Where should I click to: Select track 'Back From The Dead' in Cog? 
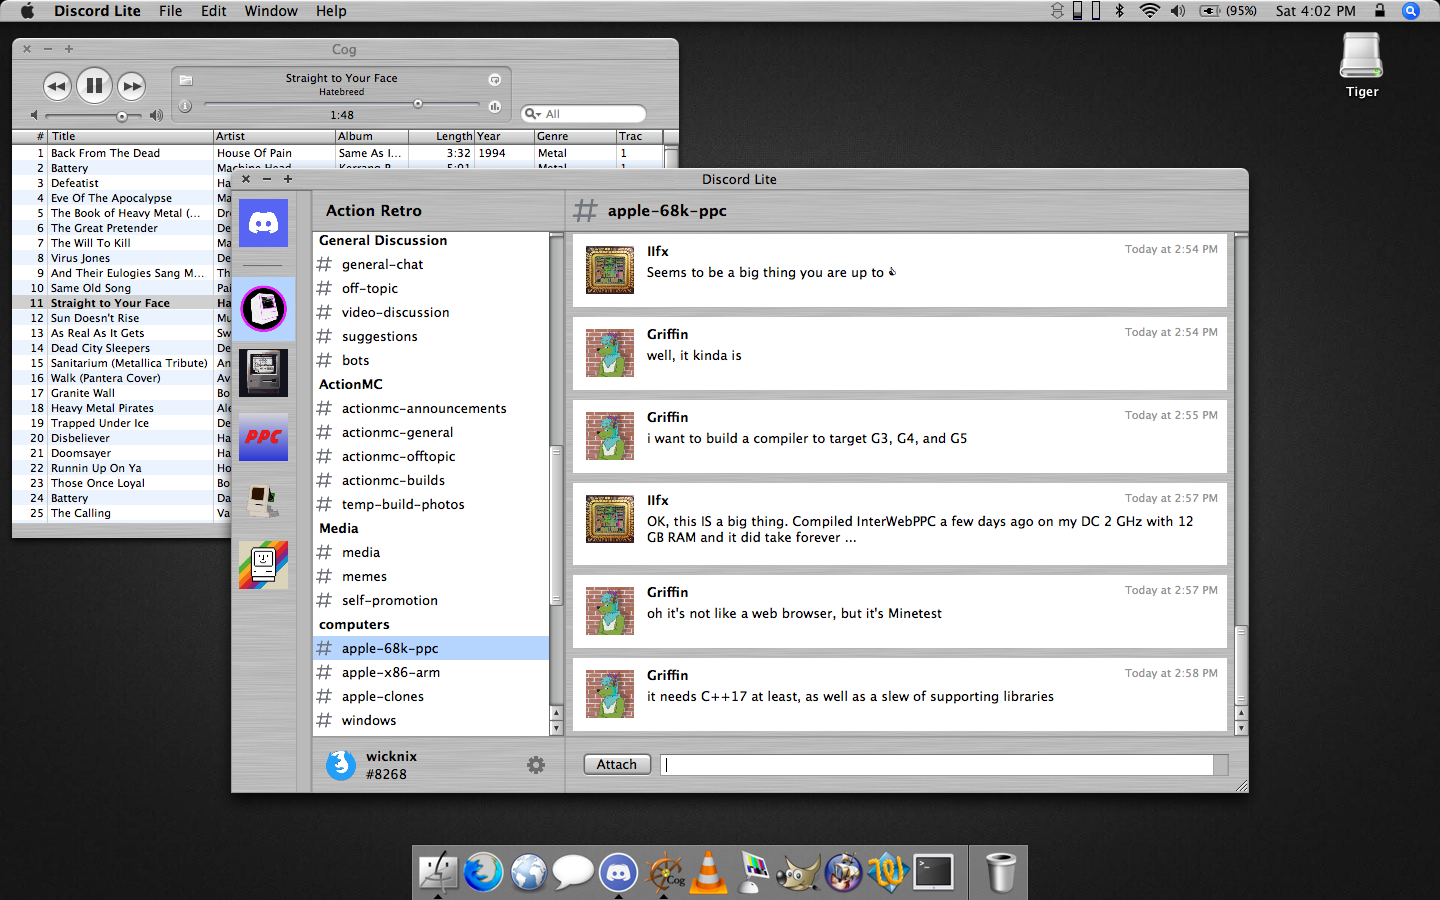point(105,153)
